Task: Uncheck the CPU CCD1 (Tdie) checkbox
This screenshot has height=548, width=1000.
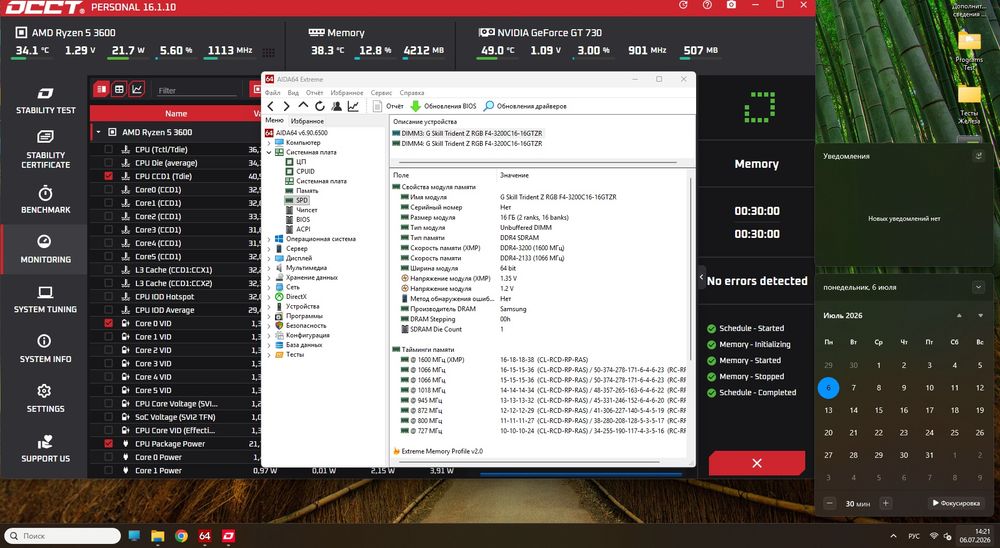Action: pos(108,176)
